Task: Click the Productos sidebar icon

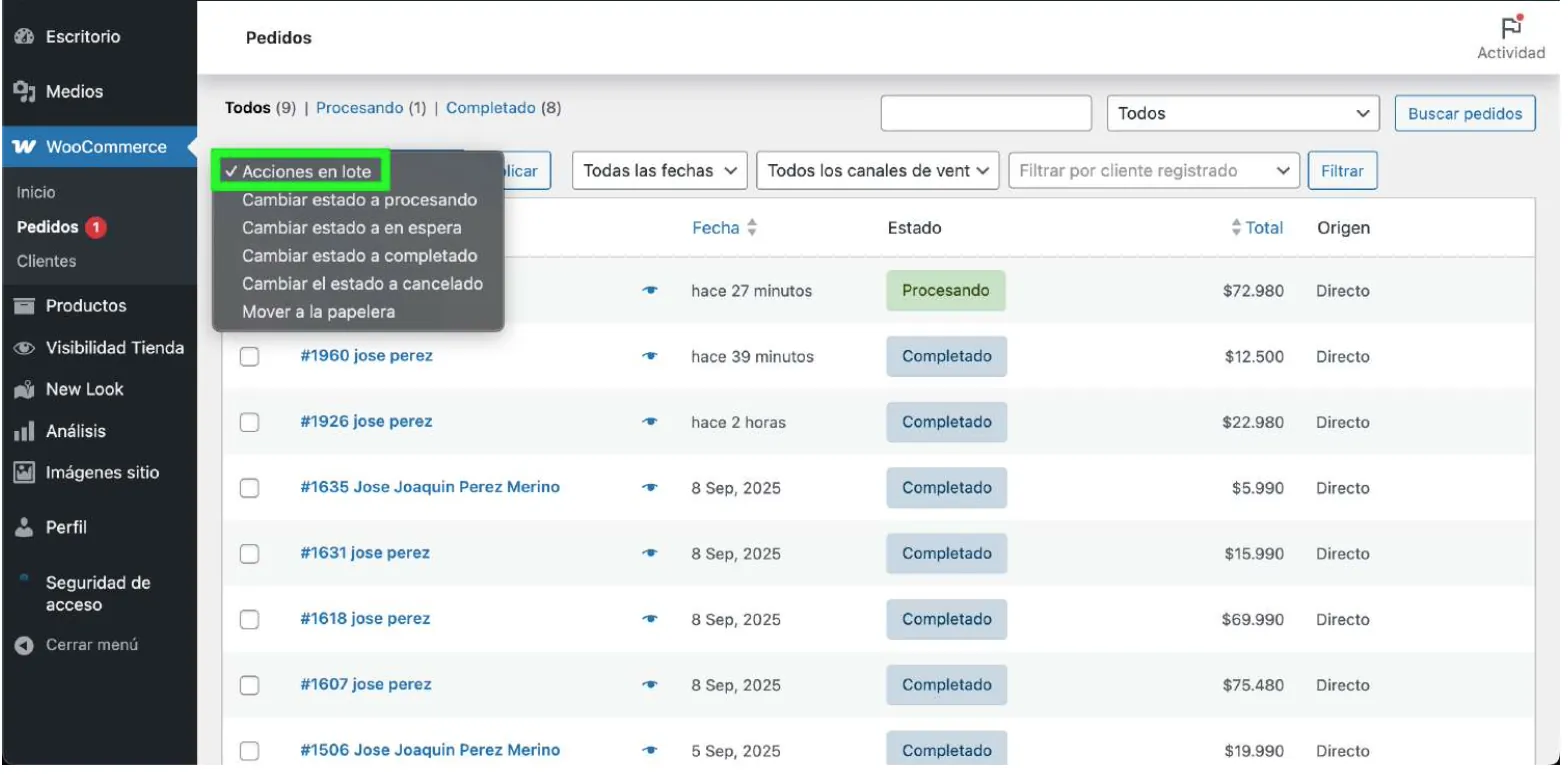Action: point(24,306)
